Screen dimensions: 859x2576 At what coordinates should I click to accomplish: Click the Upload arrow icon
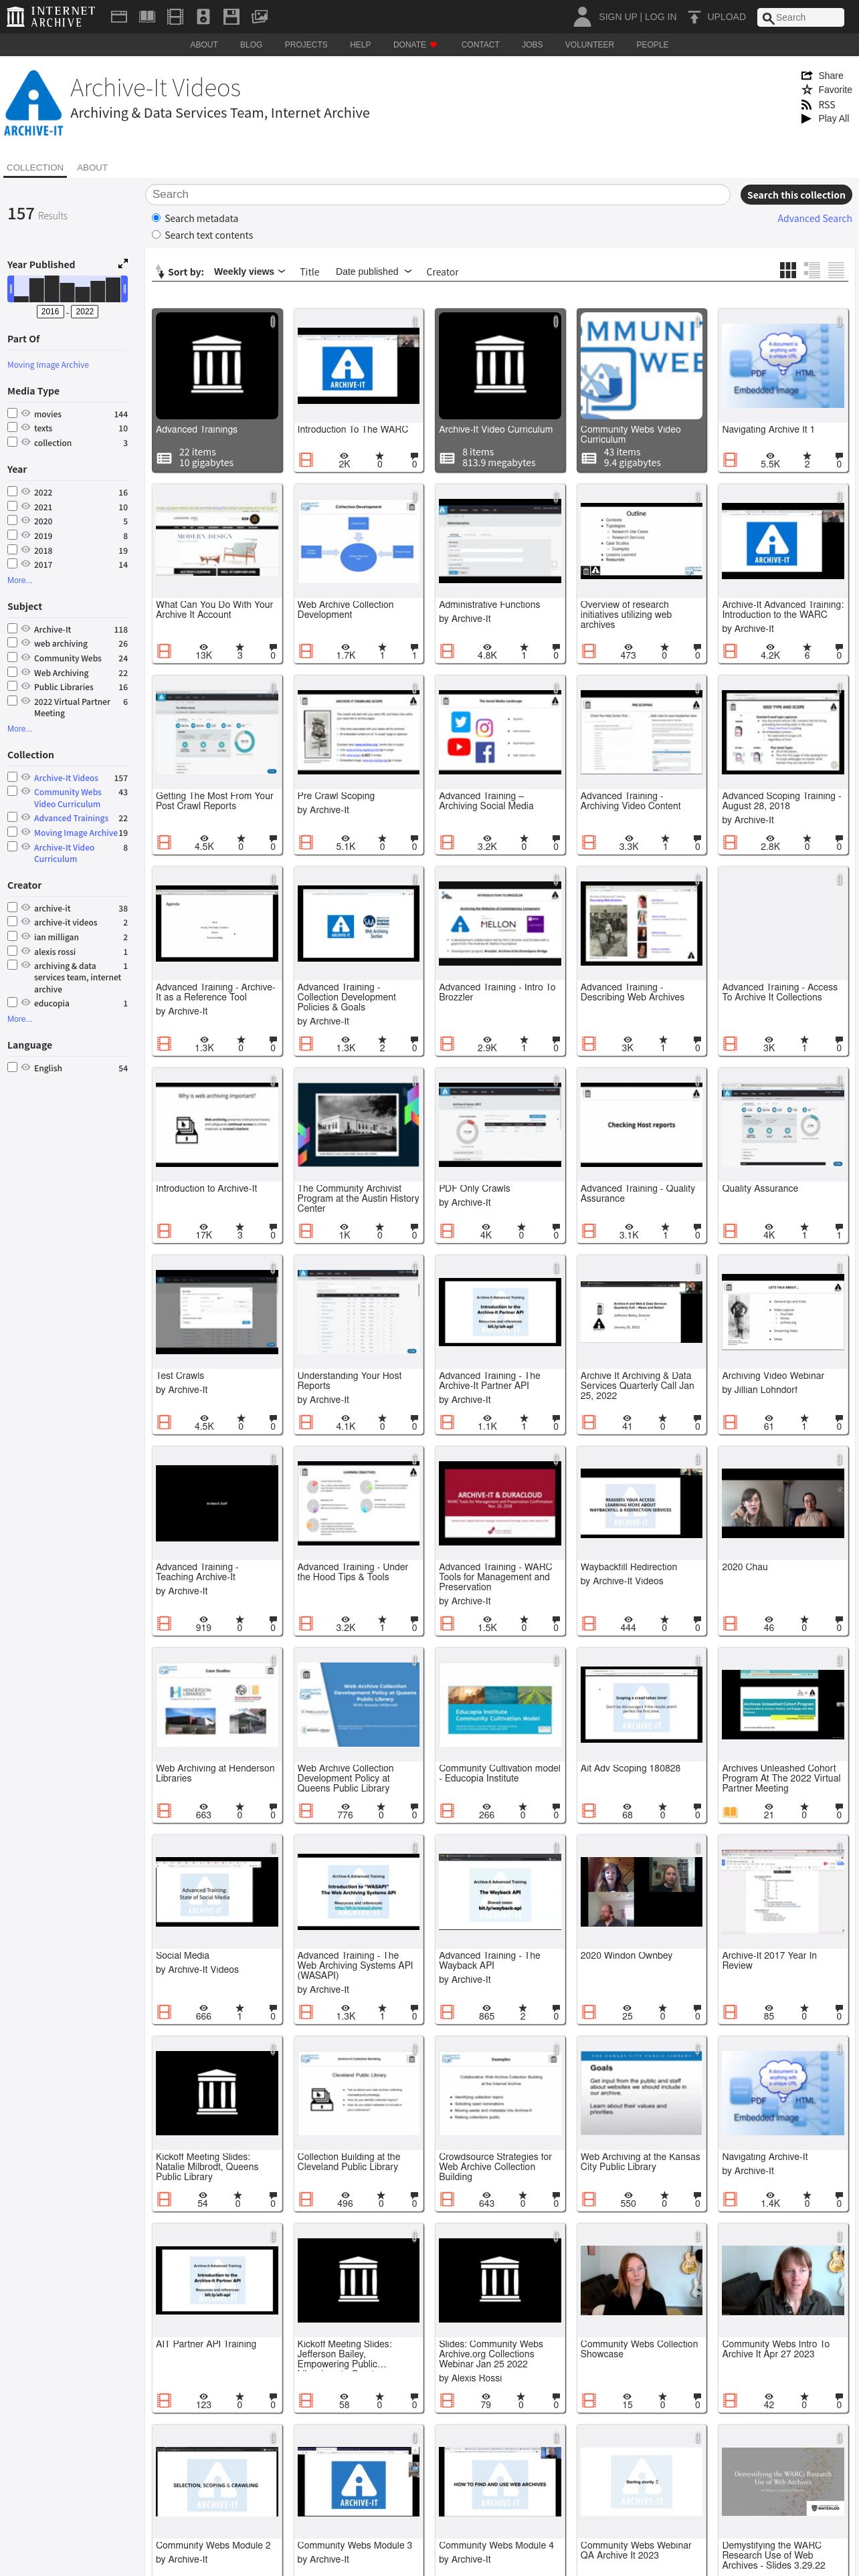[694, 16]
